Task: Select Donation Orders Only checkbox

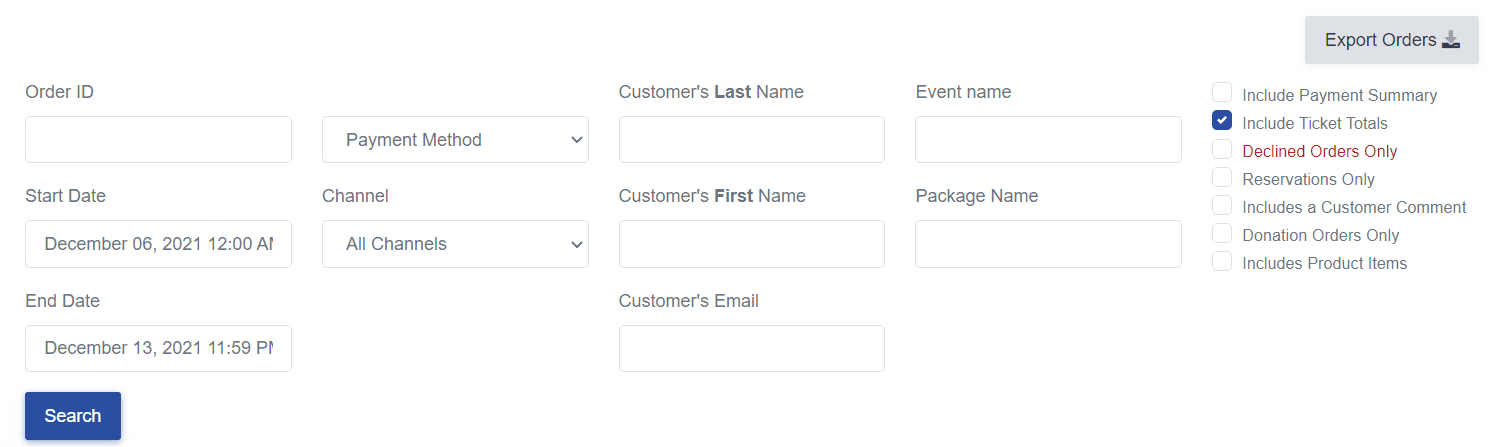Action: pos(1222,233)
